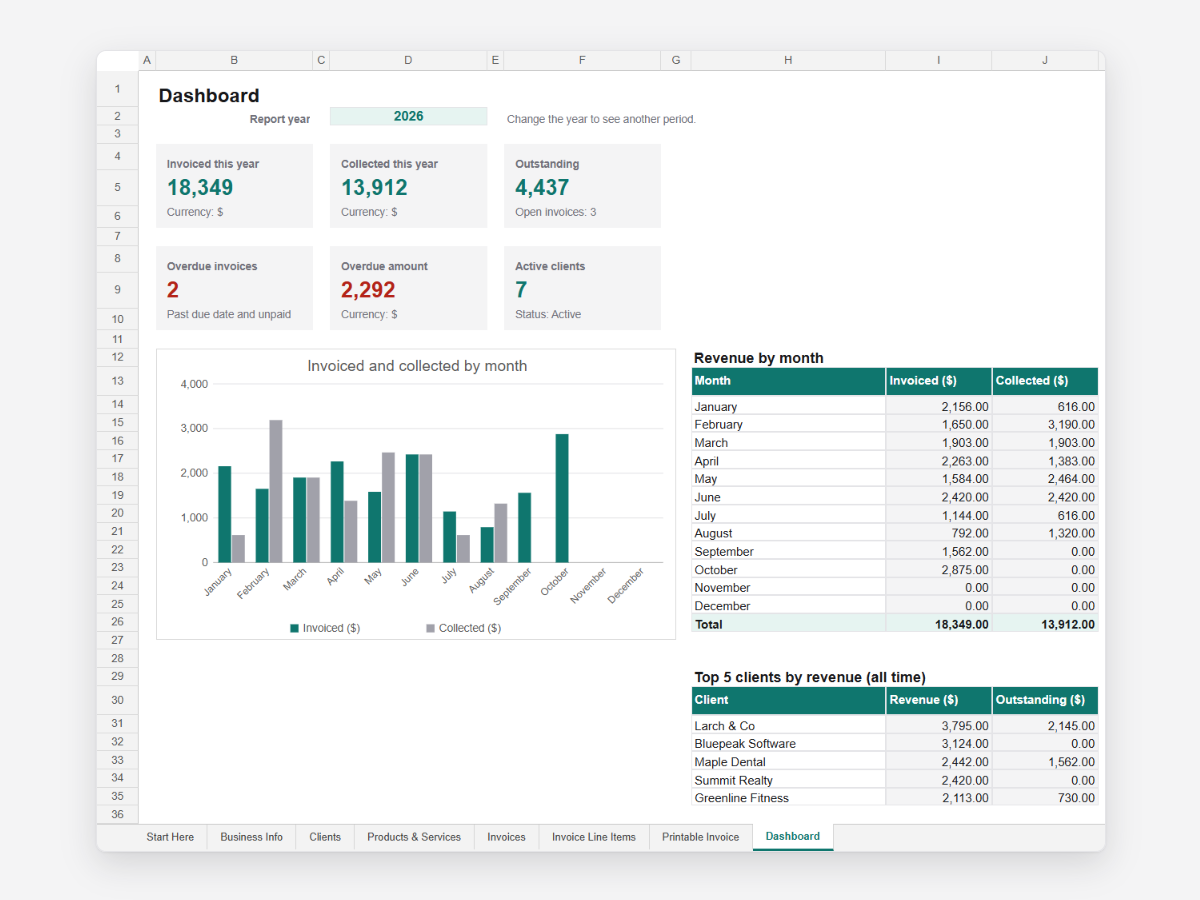Click the Summit Realty client cell
1200x900 pixels.
pyautogui.click(x=788, y=780)
